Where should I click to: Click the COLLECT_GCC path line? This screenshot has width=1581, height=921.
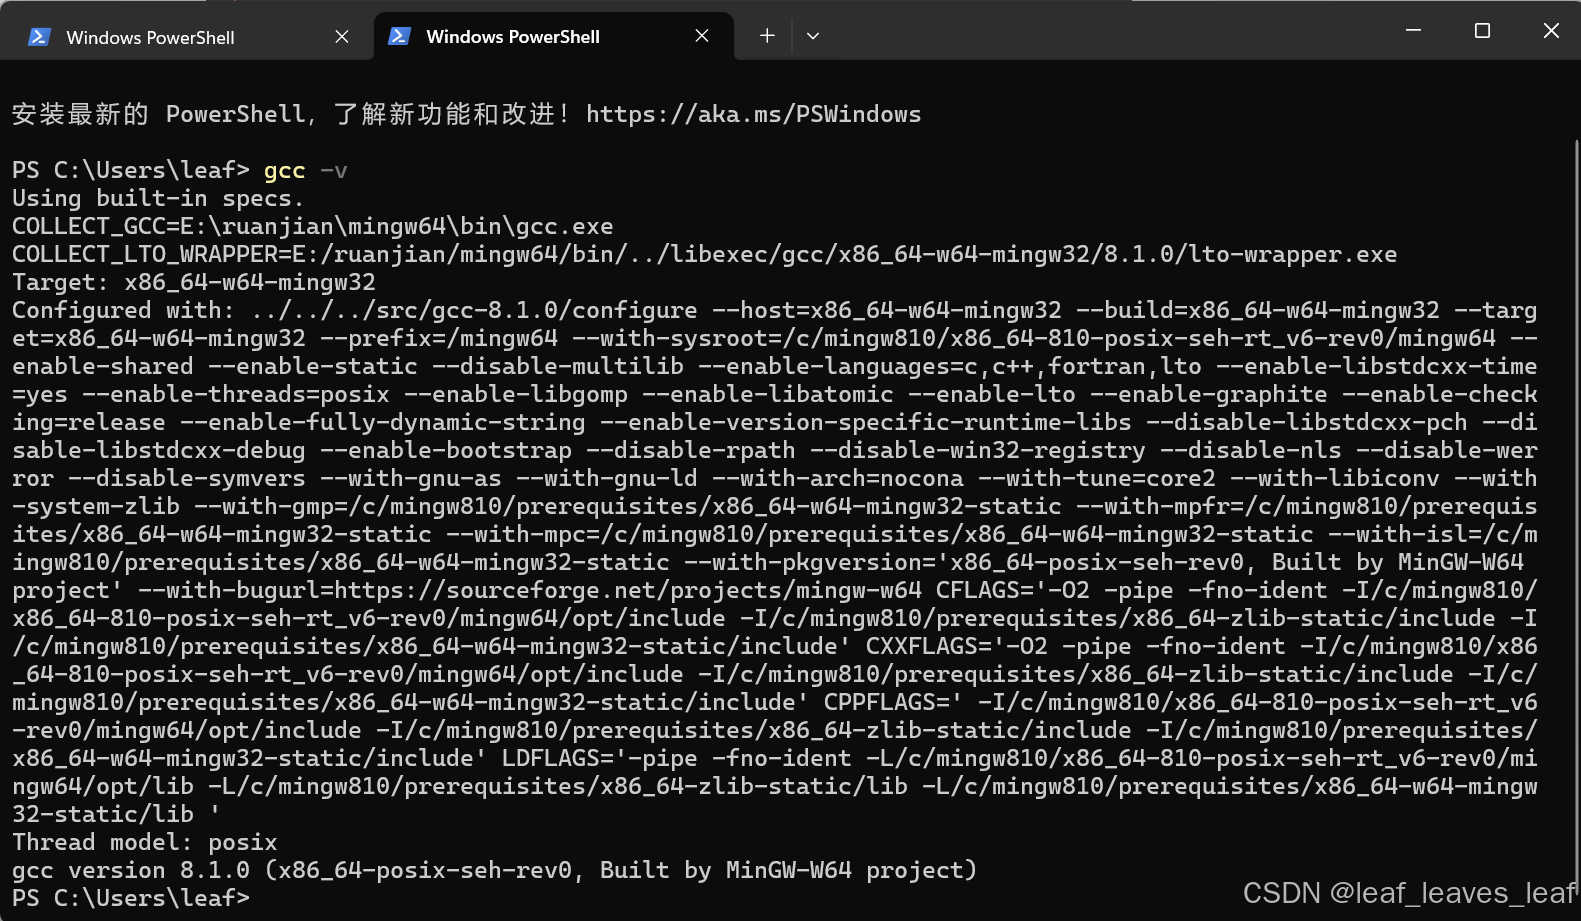(x=313, y=226)
